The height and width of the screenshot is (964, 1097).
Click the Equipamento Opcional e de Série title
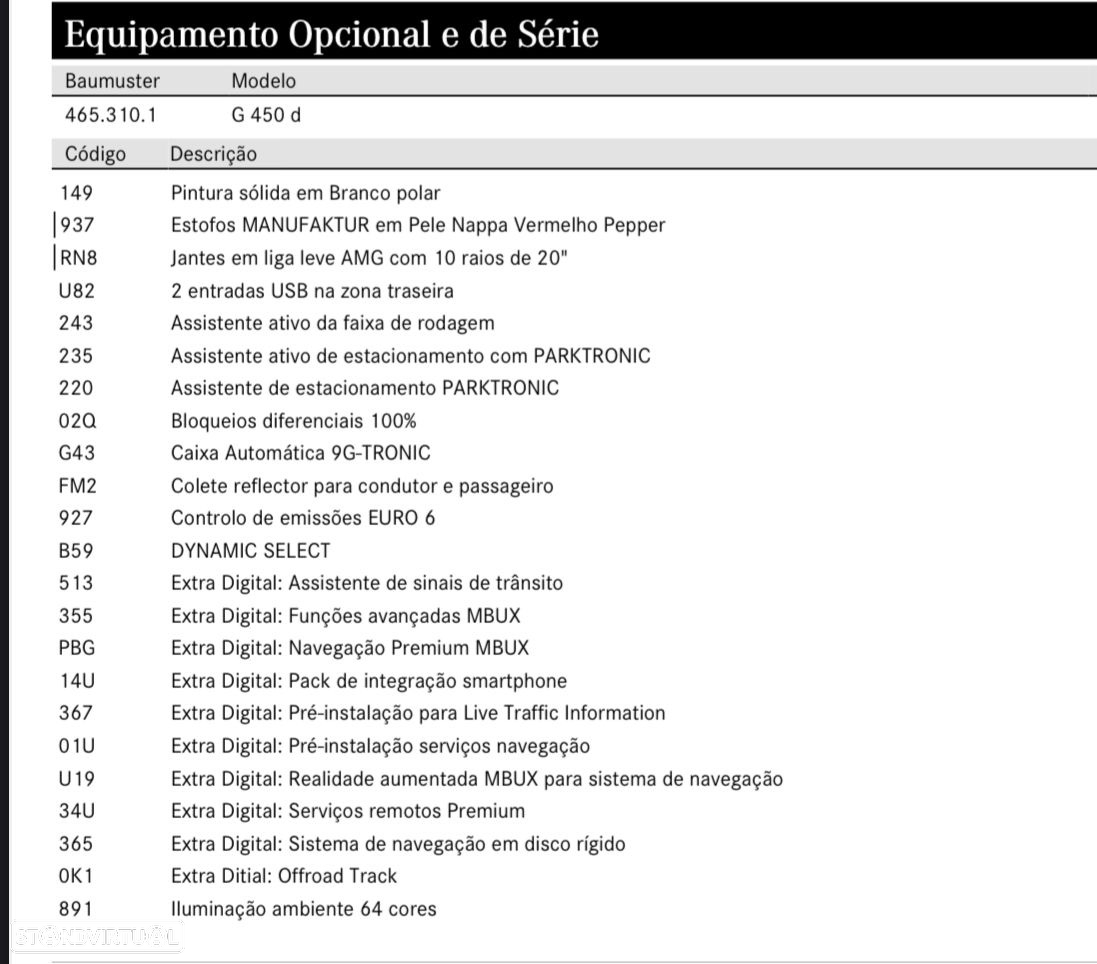click(332, 34)
